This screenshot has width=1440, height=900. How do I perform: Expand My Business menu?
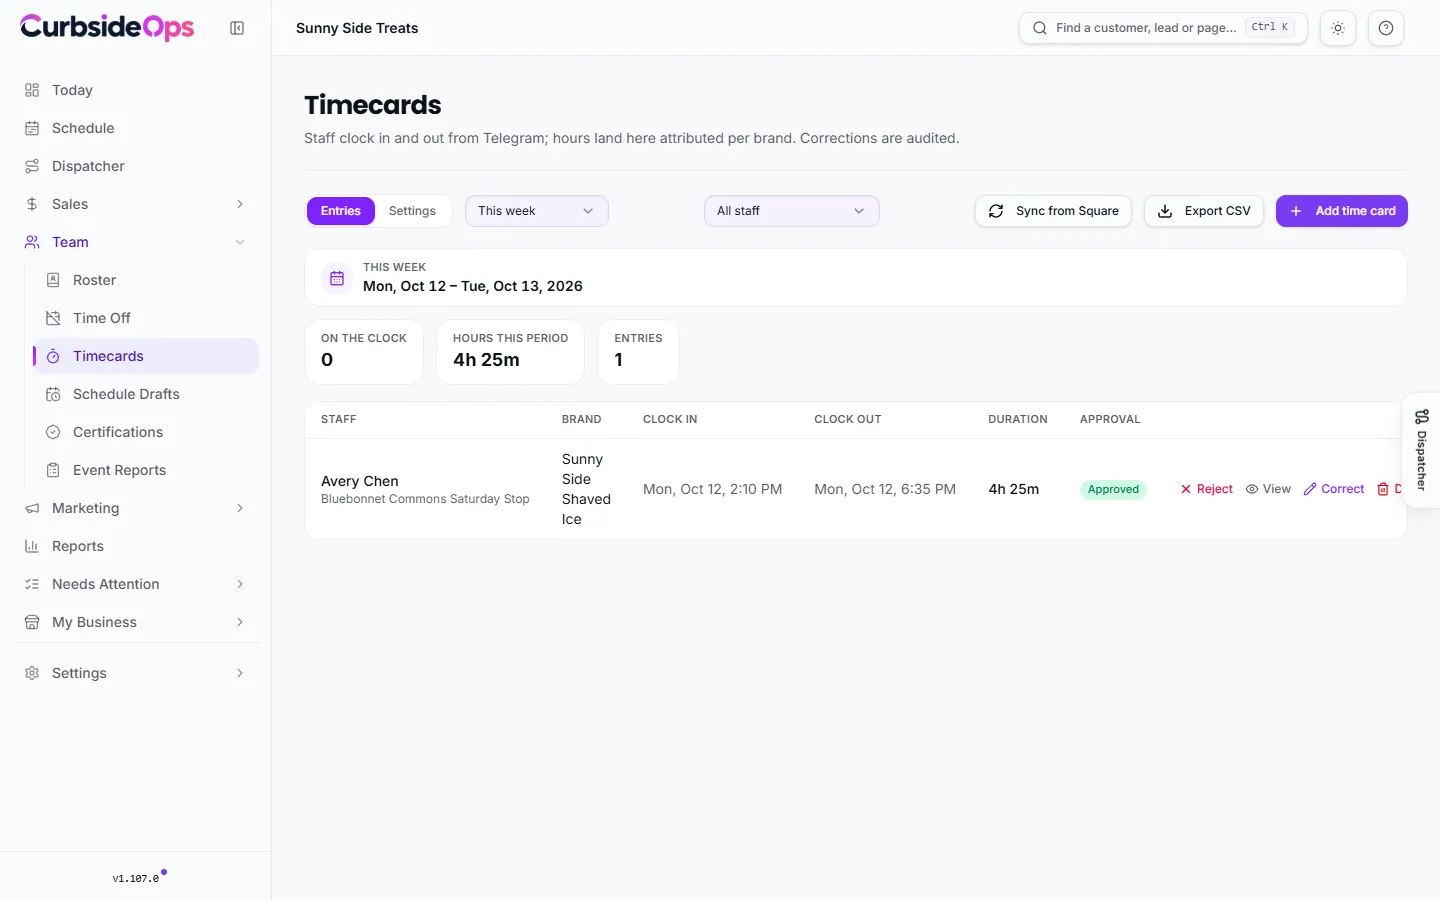click(x=135, y=622)
